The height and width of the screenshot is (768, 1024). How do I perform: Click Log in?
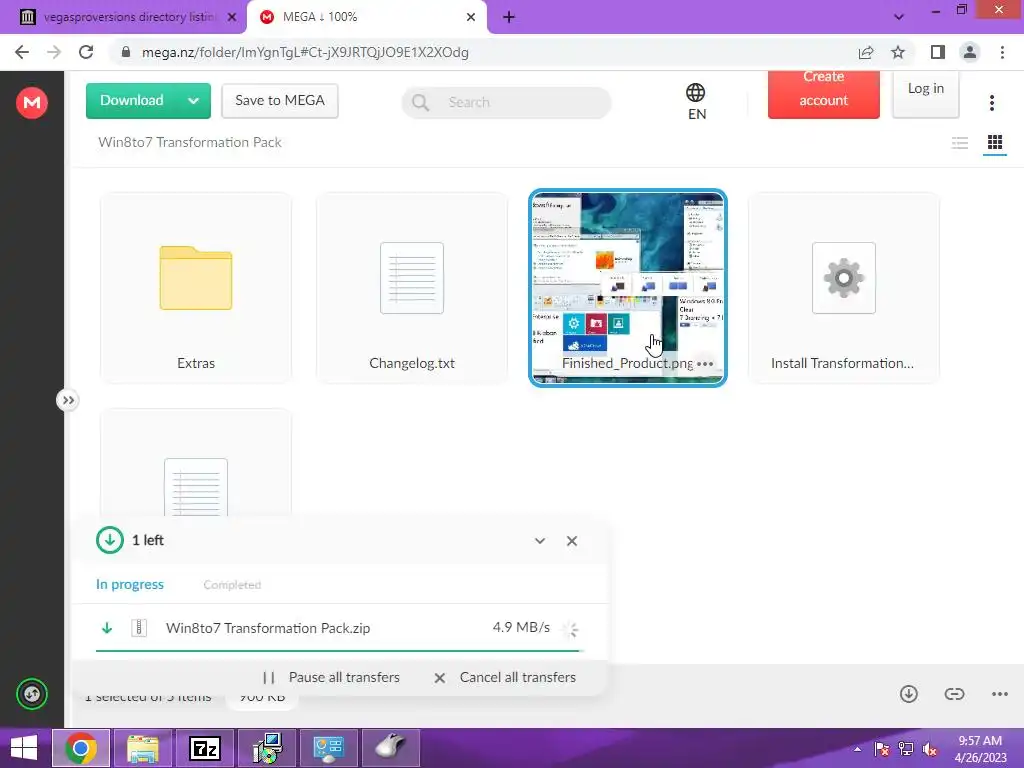(x=925, y=95)
